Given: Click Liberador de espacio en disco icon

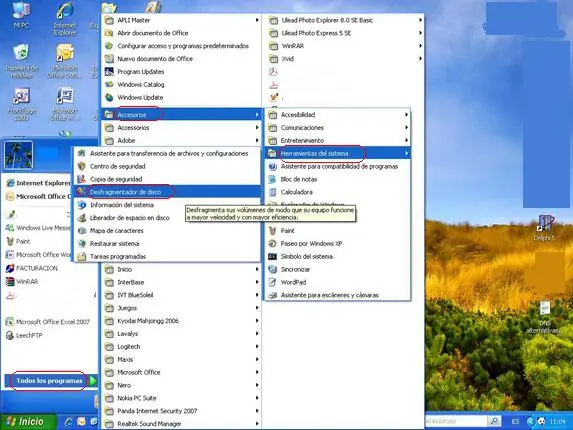Looking at the screenshot, I should point(82,218).
